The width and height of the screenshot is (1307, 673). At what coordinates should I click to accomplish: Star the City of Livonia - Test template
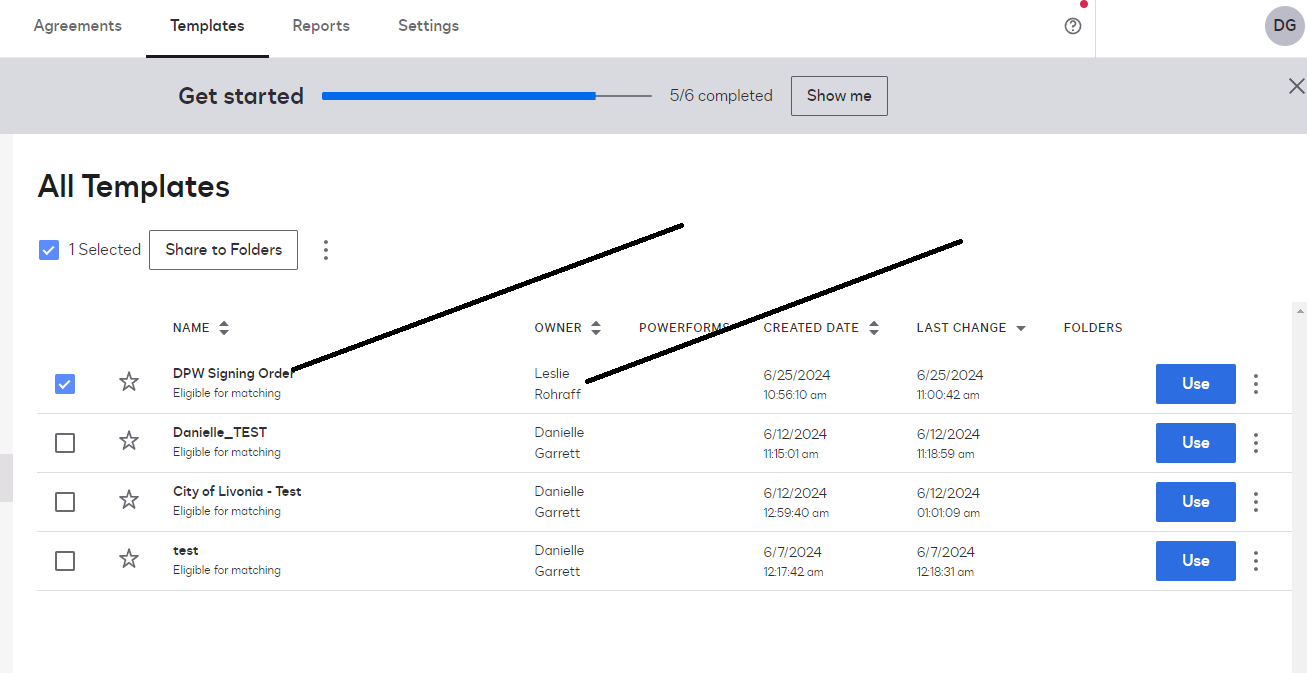click(129, 500)
